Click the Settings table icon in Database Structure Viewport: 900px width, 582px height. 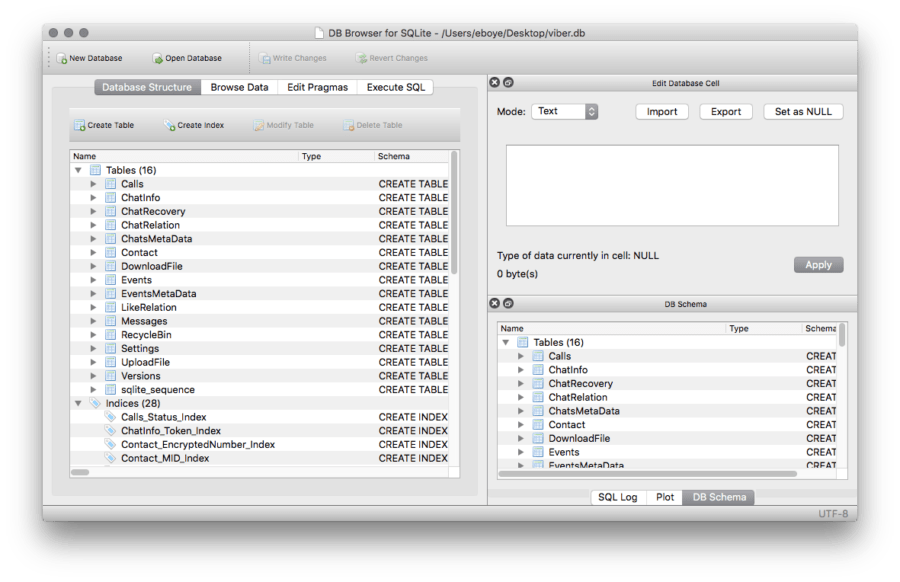pos(111,348)
